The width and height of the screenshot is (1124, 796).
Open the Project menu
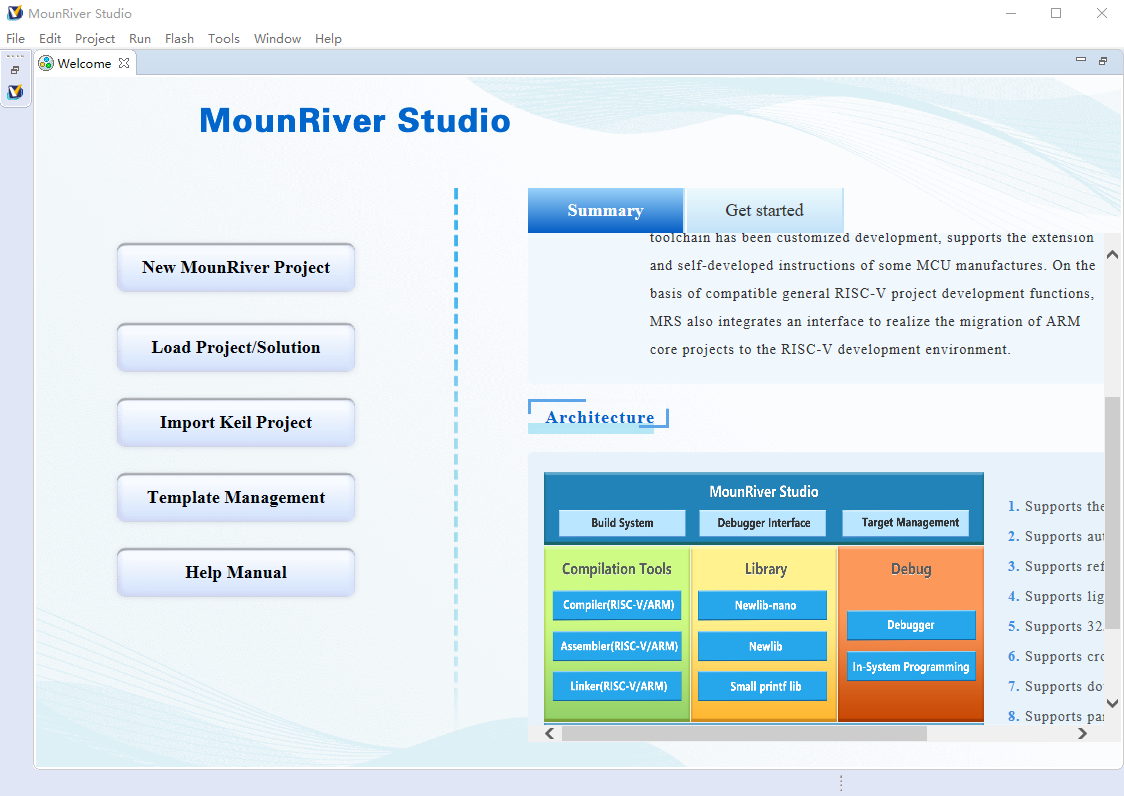pyautogui.click(x=95, y=39)
